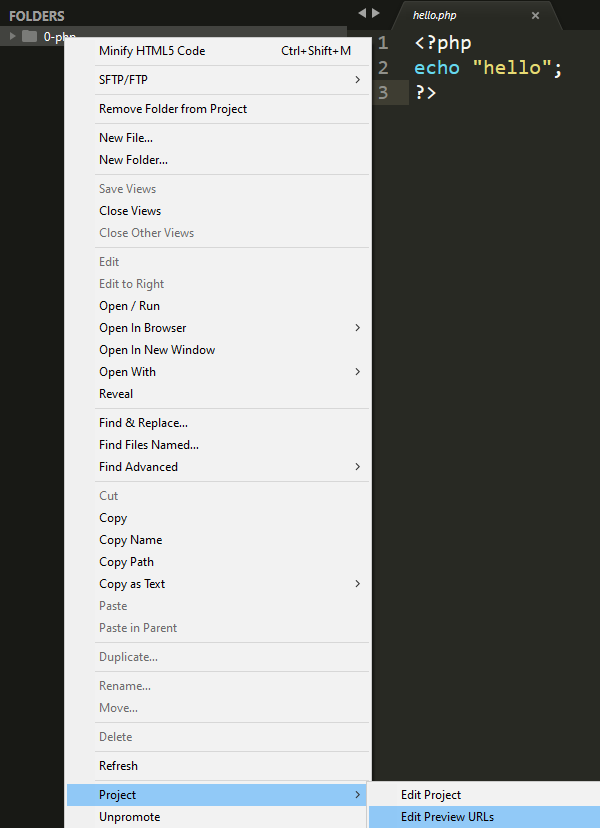The height and width of the screenshot is (828, 600).
Task: Select Edit Project in the submenu
Action: (x=431, y=795)
